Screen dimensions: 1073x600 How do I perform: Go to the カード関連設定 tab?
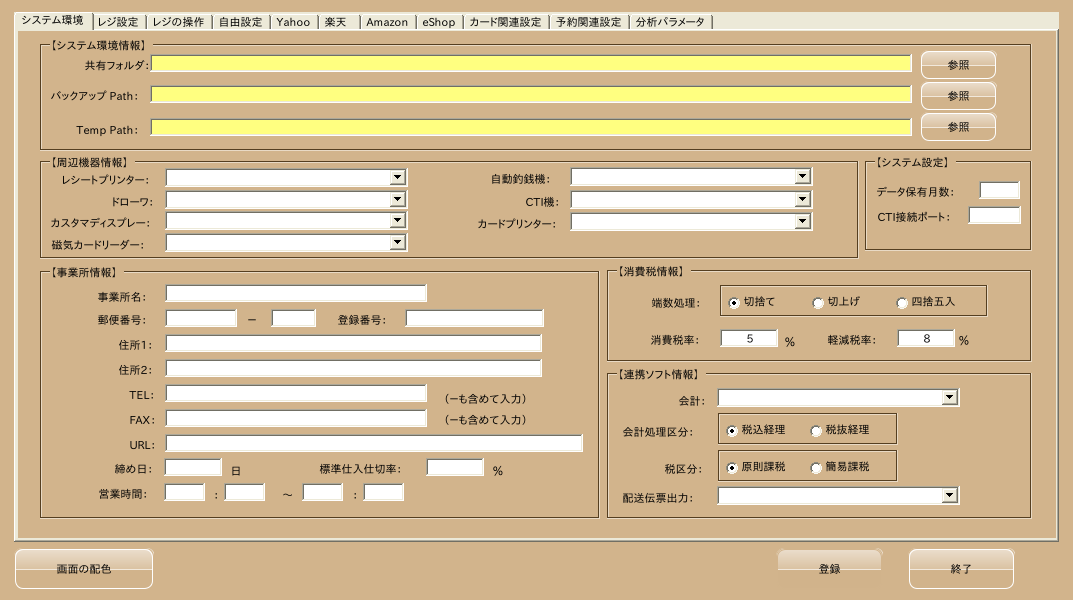tap(506, 22)
